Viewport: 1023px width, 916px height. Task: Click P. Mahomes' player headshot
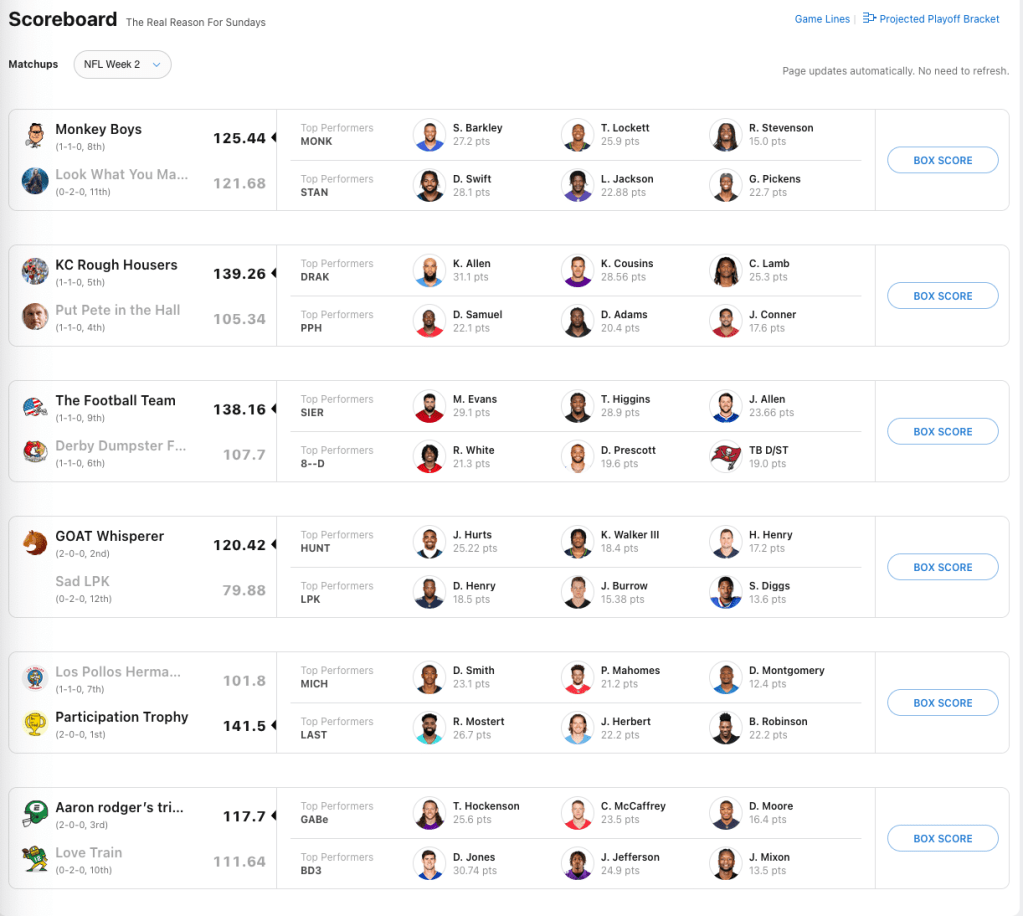pyautogui.click(x=577, y=677)
